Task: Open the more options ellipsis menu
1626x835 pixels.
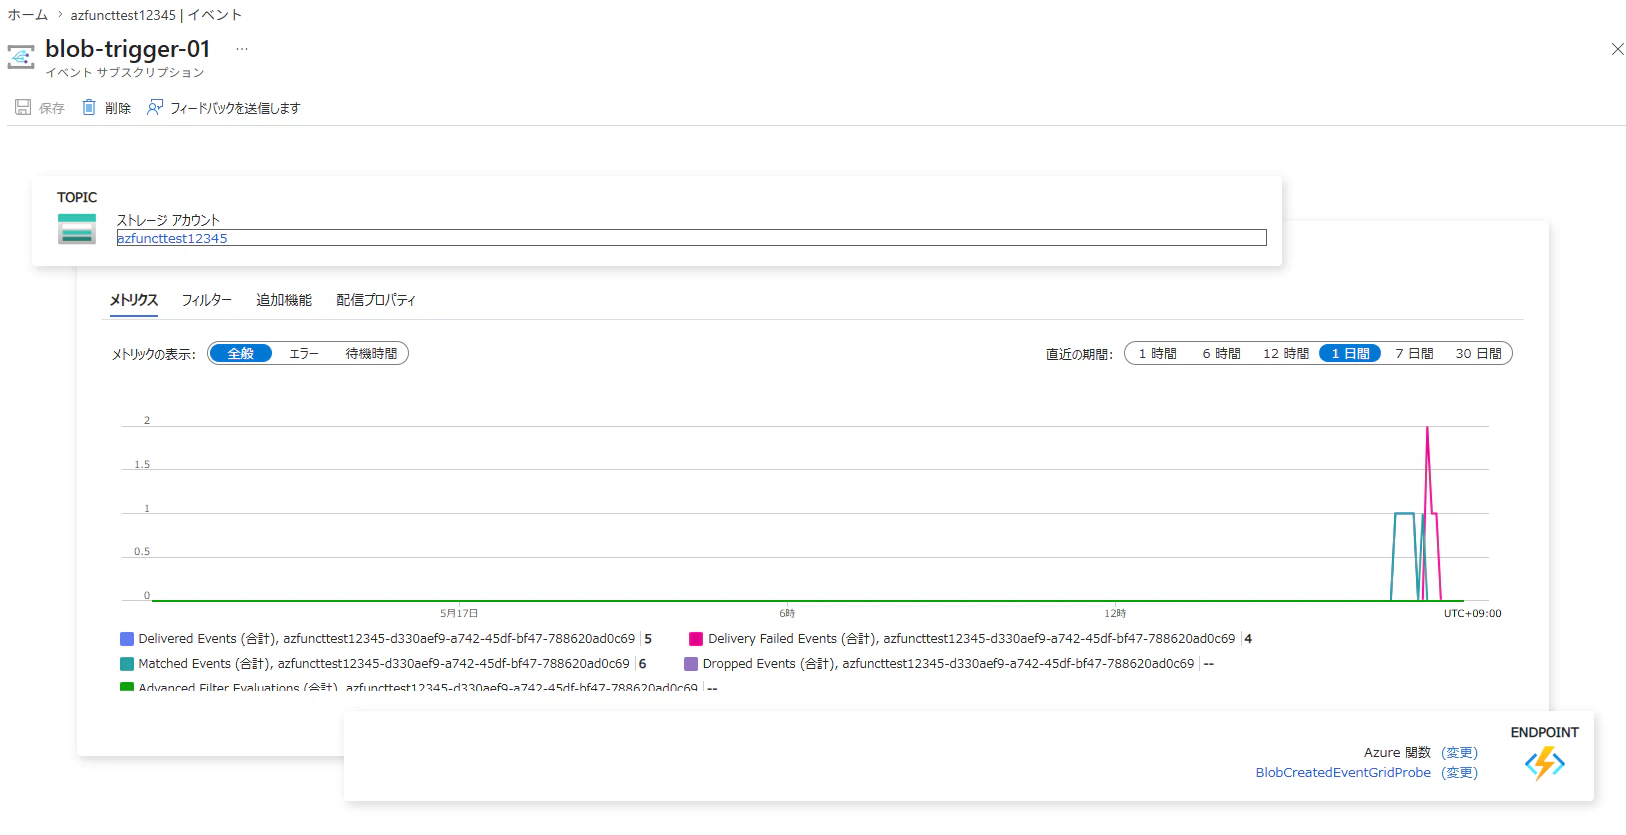Action: (x=242, y=49)
